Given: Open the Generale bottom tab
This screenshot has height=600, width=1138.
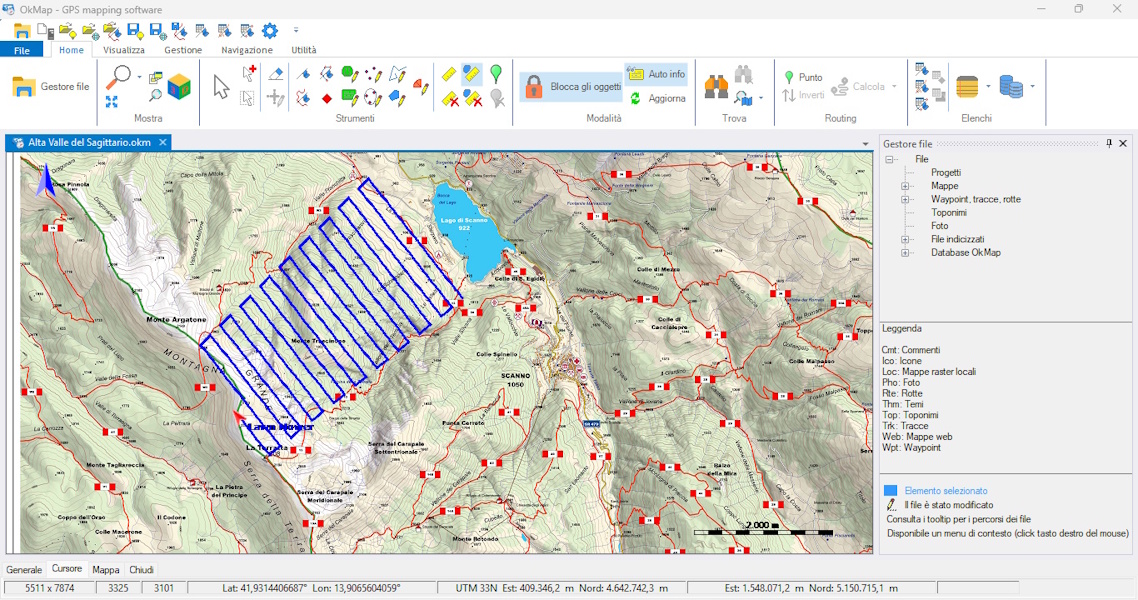Looking at the screenshot, I should pos(24,570).
